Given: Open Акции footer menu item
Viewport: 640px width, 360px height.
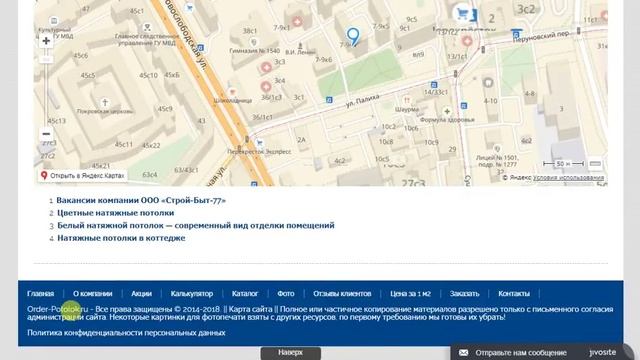Looking at the screenshot, I should click(141, 293).
